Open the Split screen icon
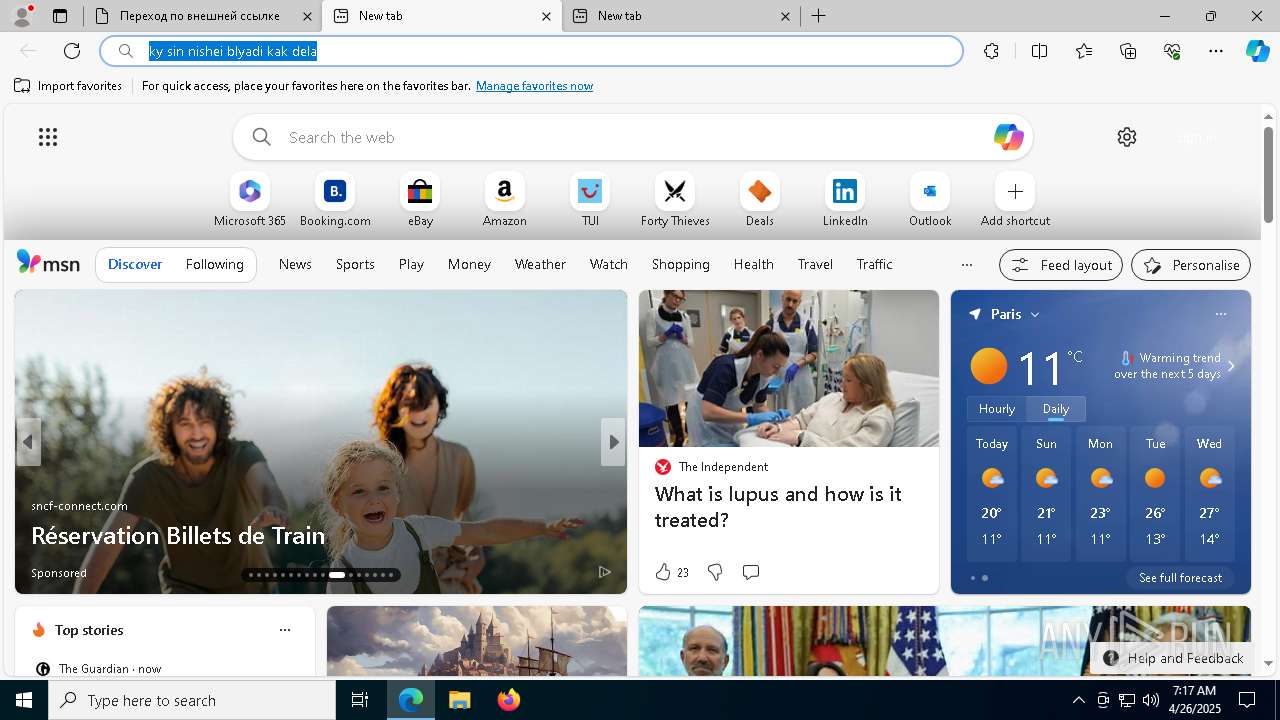The height and width of the screenshot is (720, 1280). coord(1039,51)
